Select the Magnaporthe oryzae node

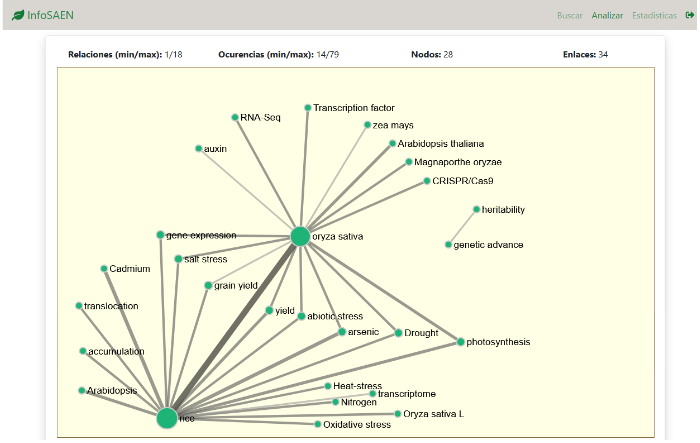[408, 161]
